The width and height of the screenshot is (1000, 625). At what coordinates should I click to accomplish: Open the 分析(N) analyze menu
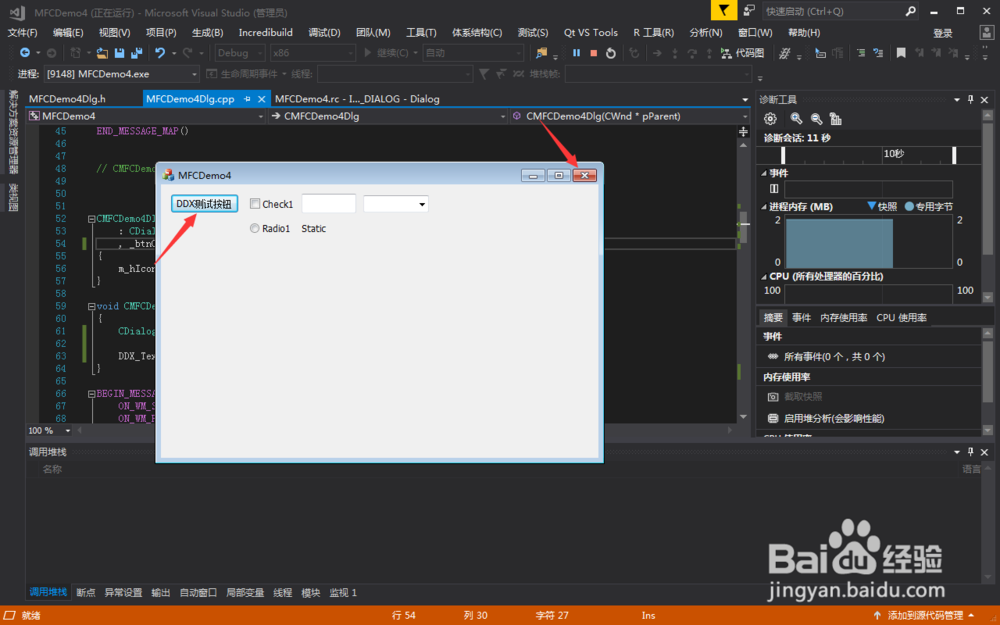point(705,33)
